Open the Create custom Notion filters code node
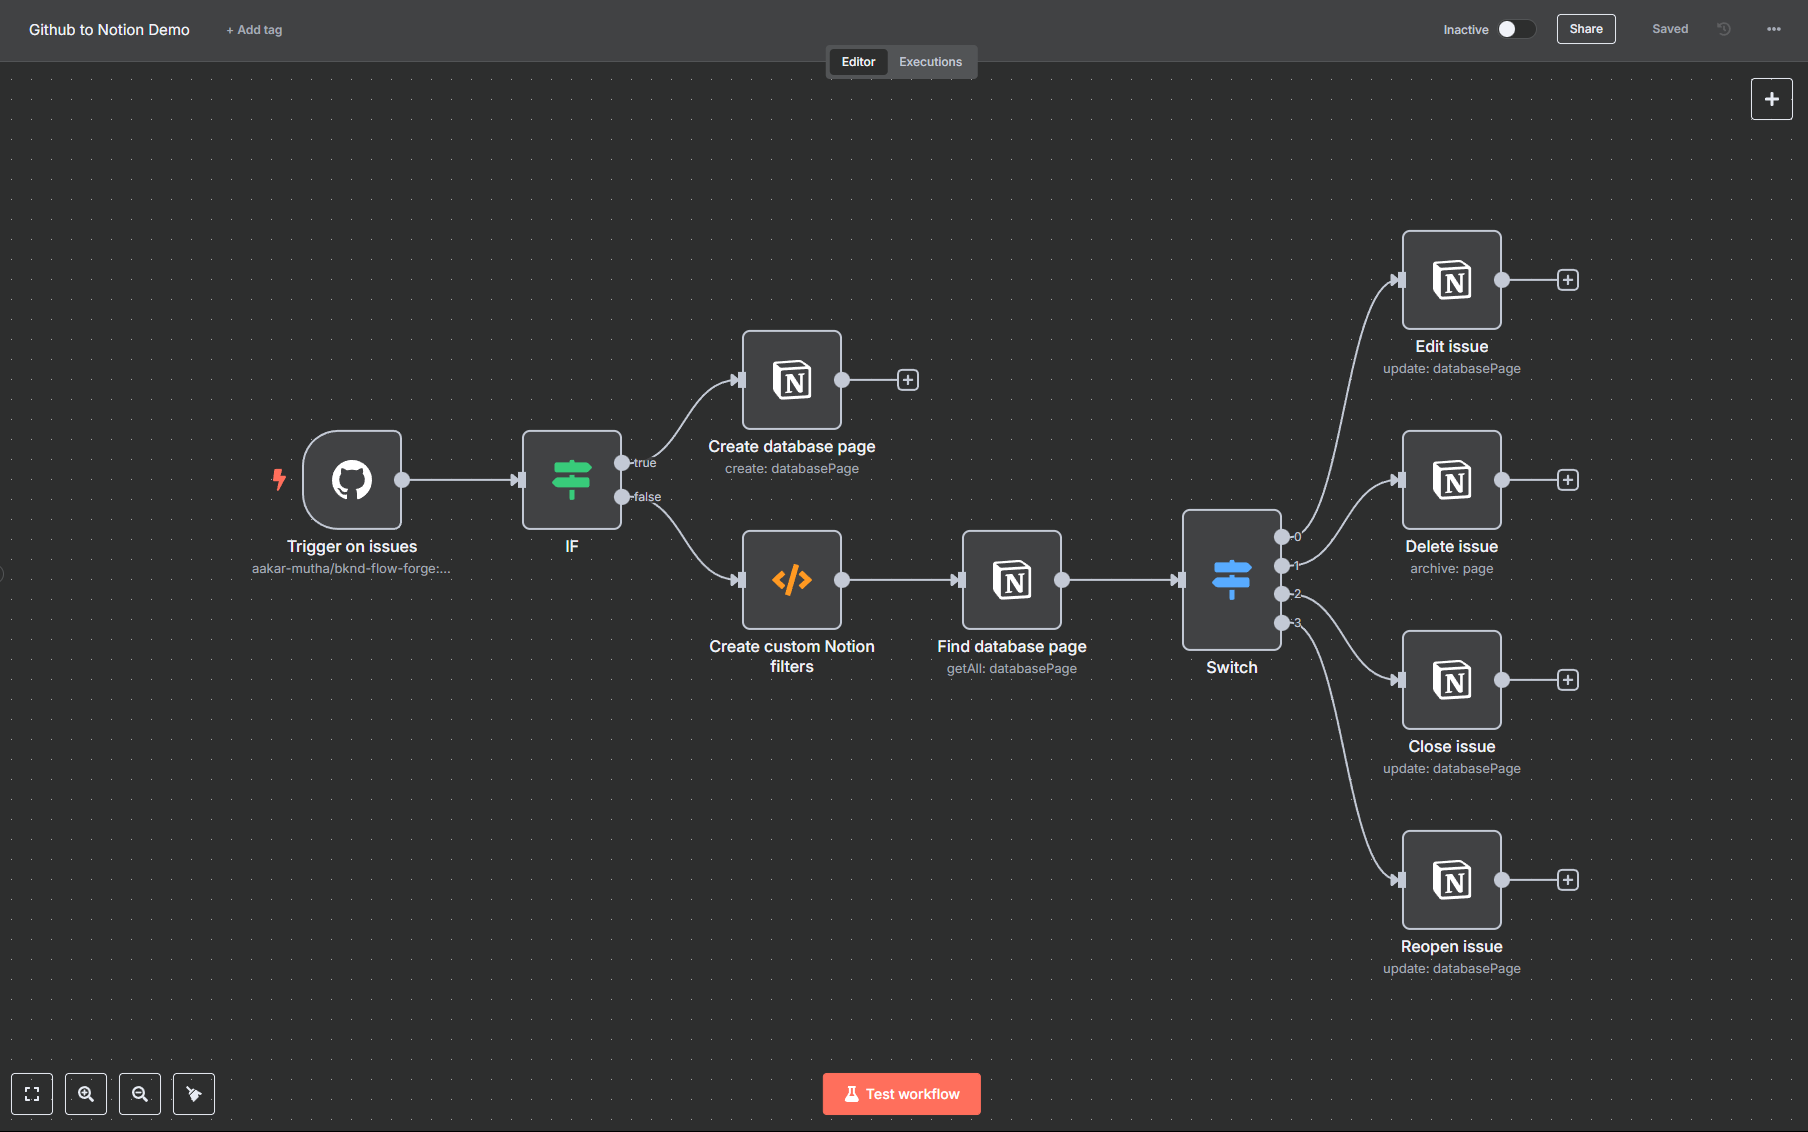 [x=791, y=580]
